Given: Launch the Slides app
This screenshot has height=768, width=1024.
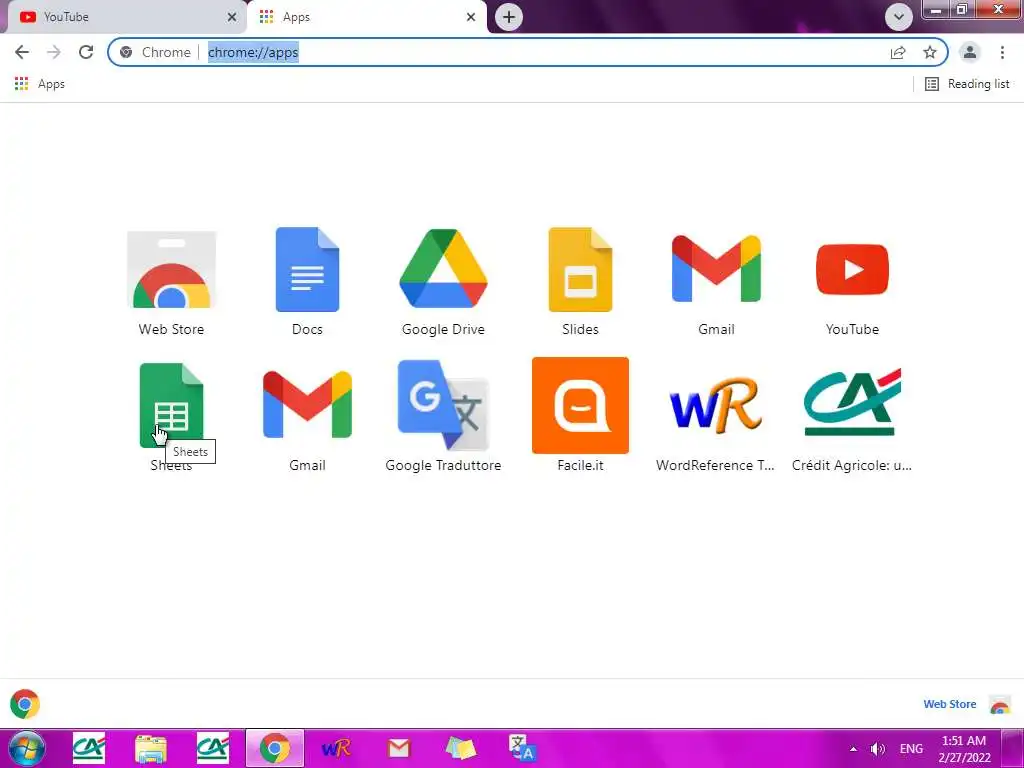Looking at the screenshot, I should 580,270.
